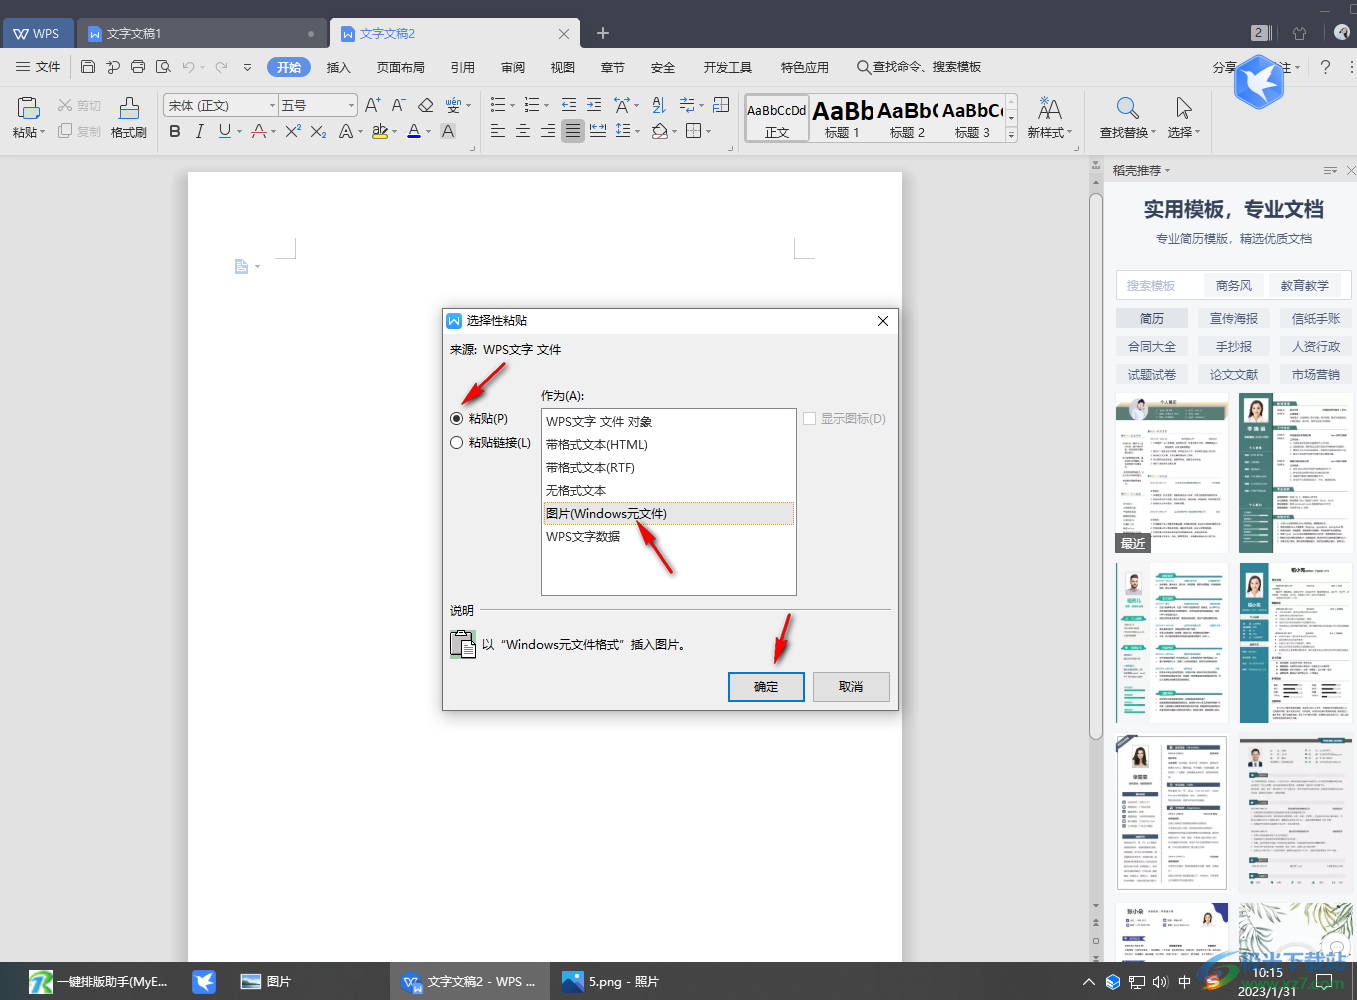Align text right icon
The image size is (1357, 1000).
(548, 131)
